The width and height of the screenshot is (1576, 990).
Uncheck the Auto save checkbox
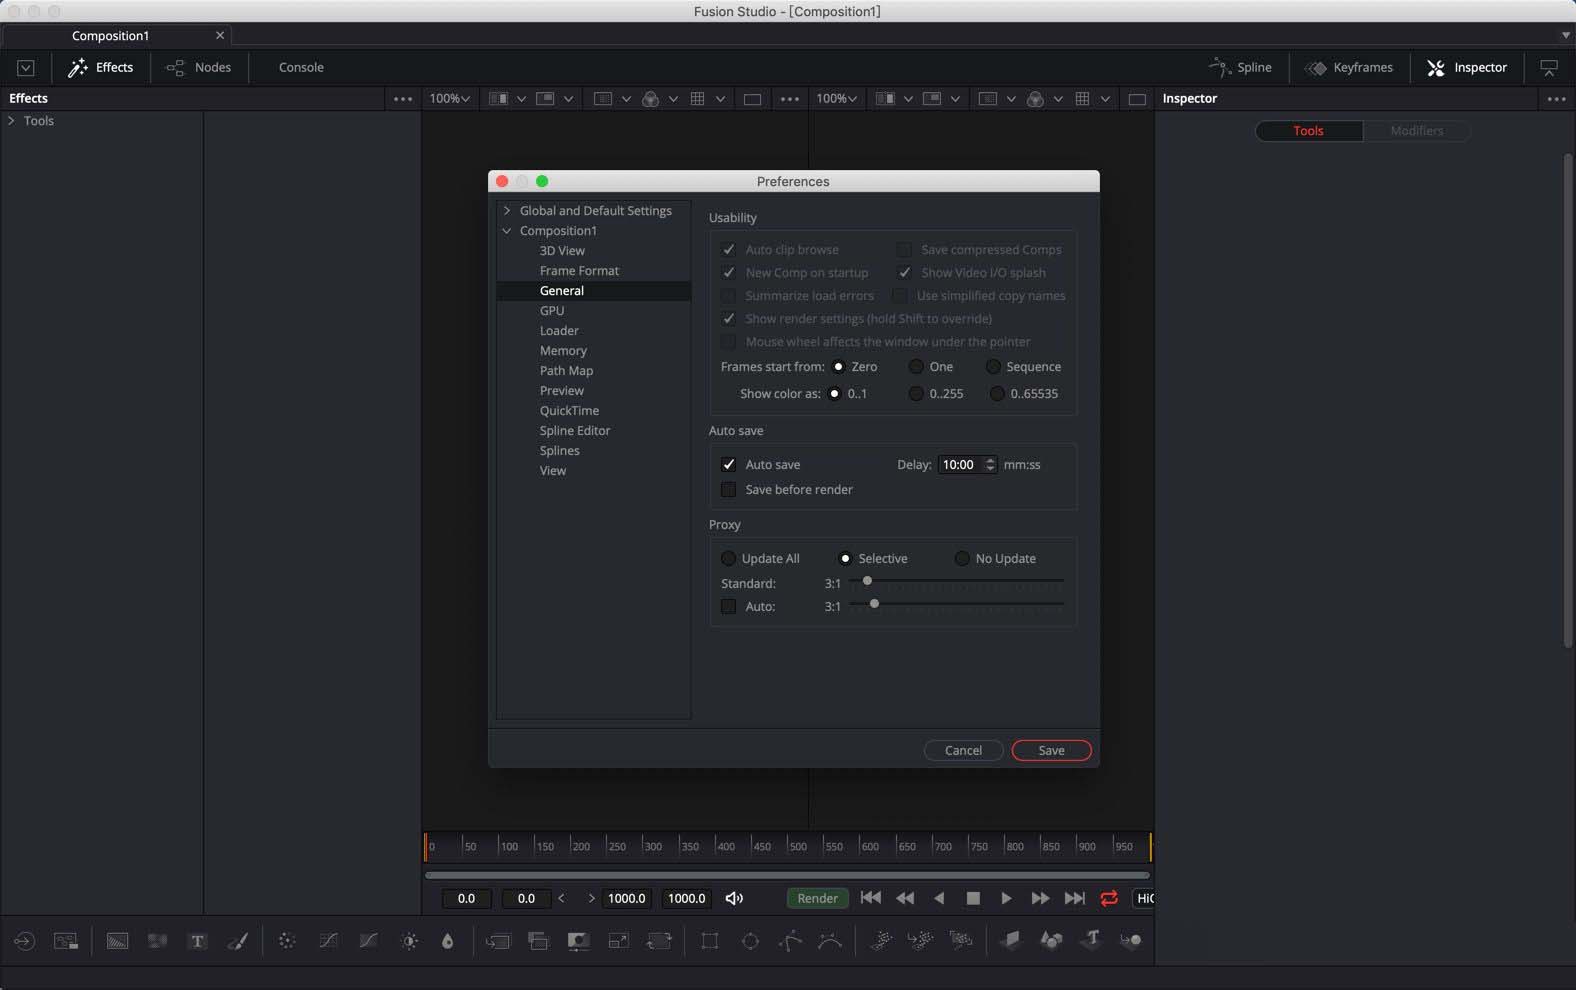point(729,465)
